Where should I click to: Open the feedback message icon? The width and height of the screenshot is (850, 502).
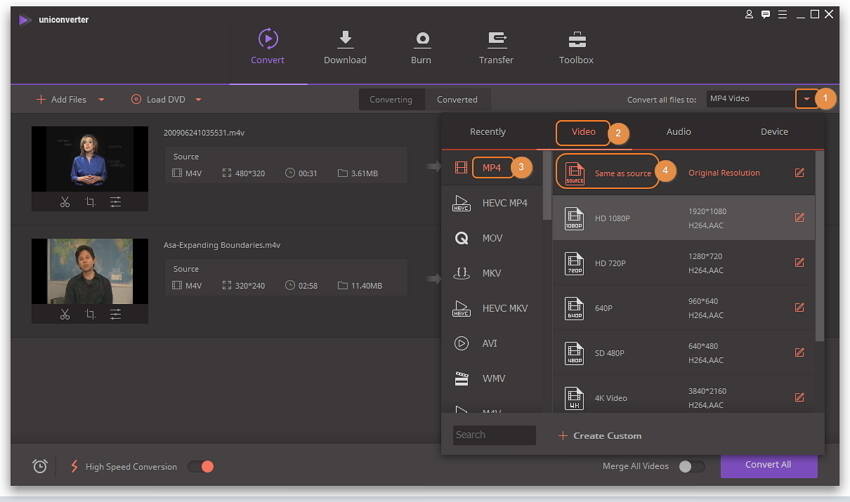[x=765, y=15]
